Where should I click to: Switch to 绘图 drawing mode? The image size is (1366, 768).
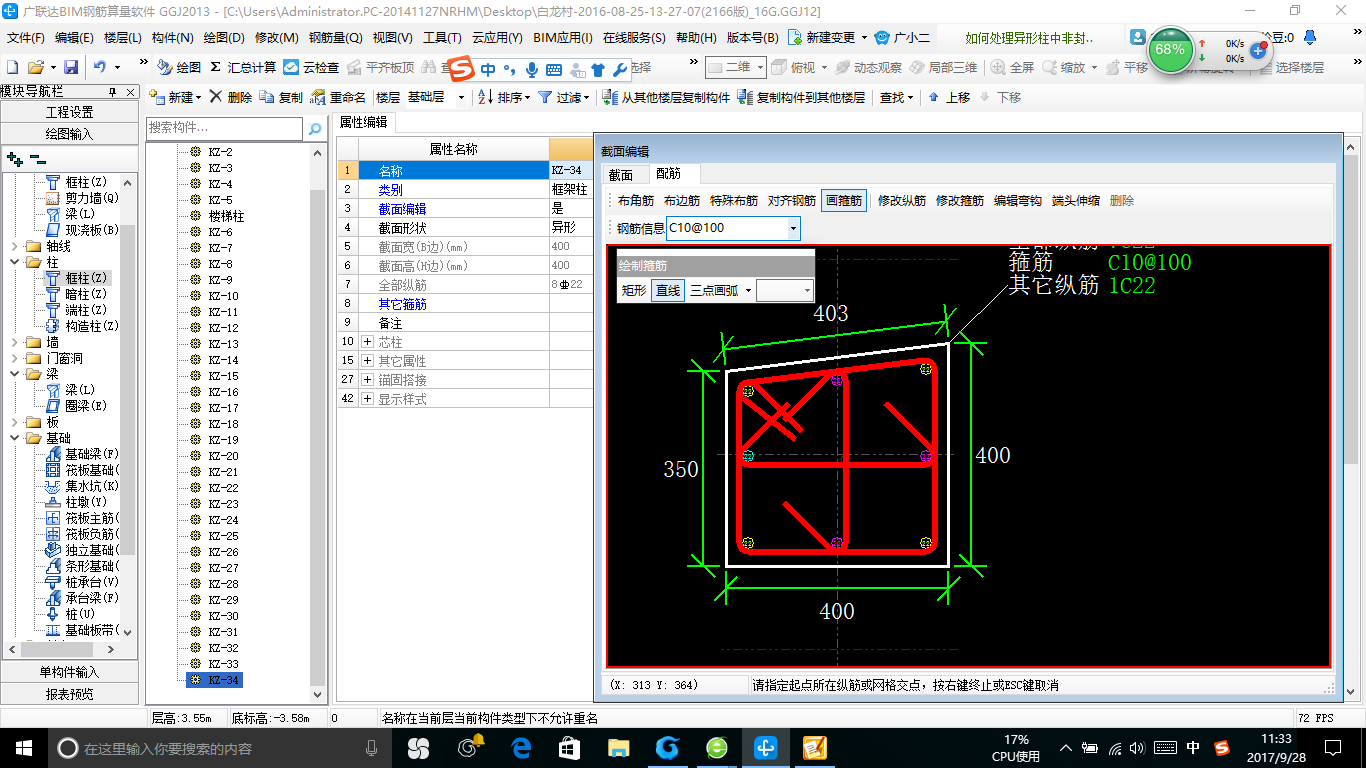[x=179, y=67]
